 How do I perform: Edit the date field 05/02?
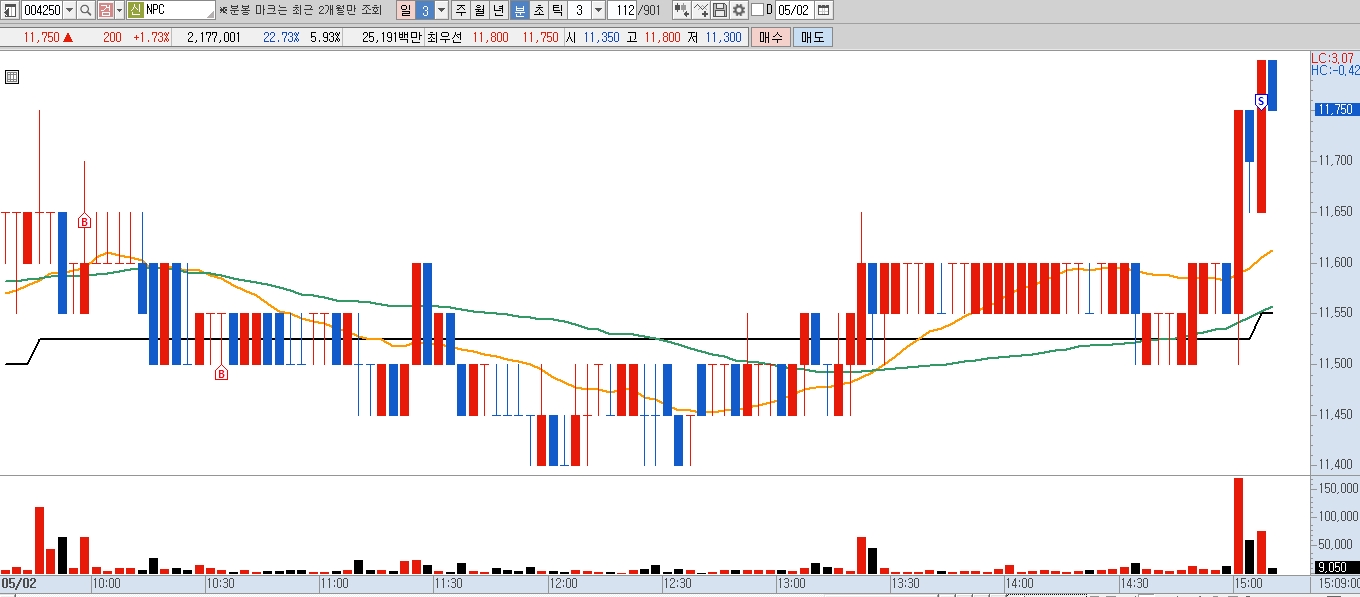tap(794, 10)
